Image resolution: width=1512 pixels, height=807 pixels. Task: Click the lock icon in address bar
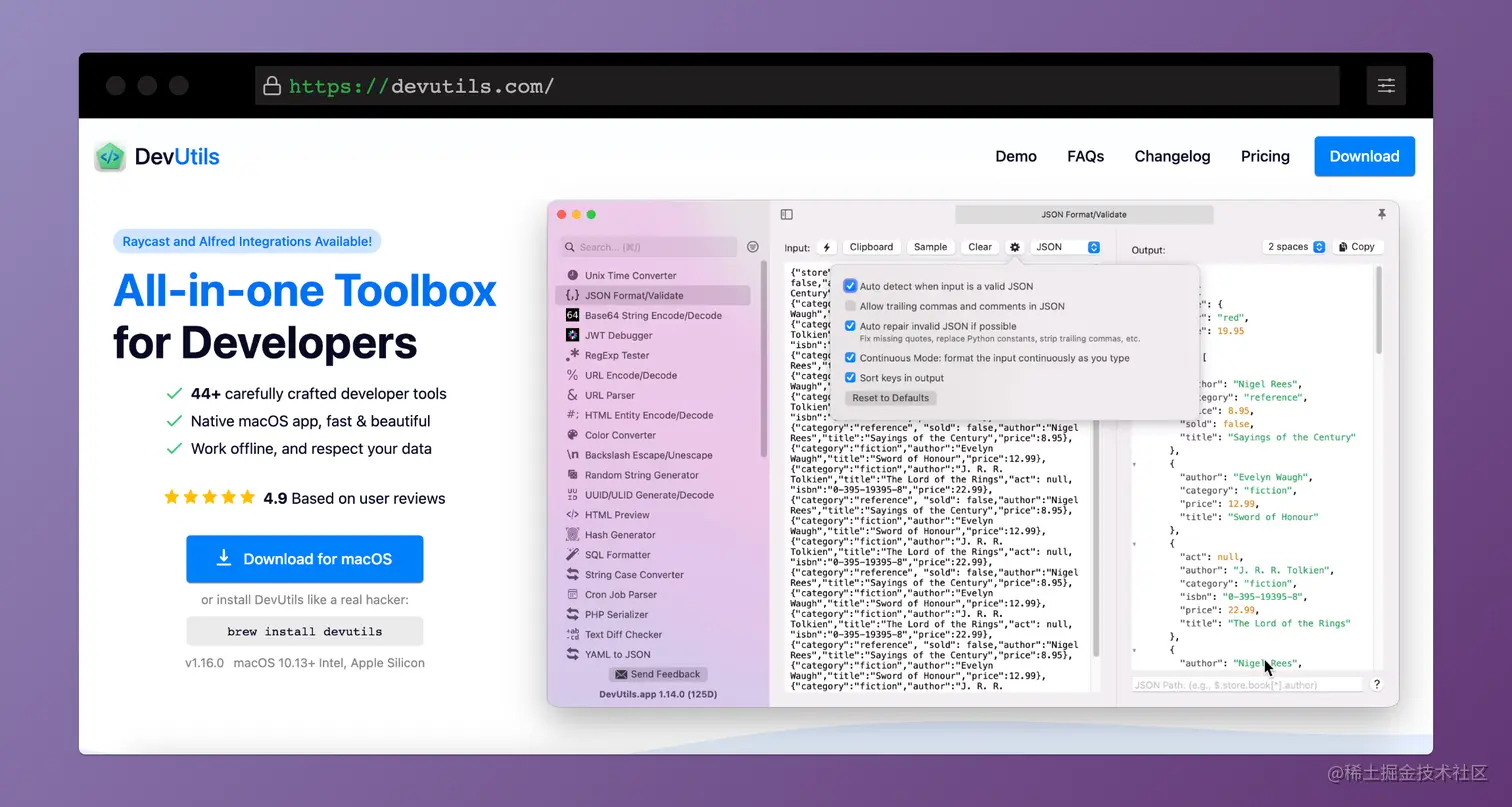[x=272, y=86]
